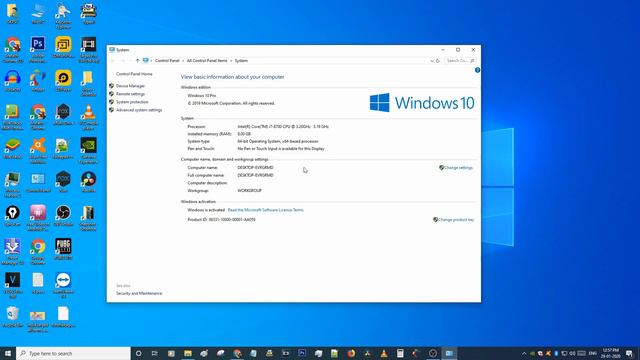Select the Adobe Photoshop desktop shortcut
The width and height of the screenshot is (640, 360).
point(38,49)
